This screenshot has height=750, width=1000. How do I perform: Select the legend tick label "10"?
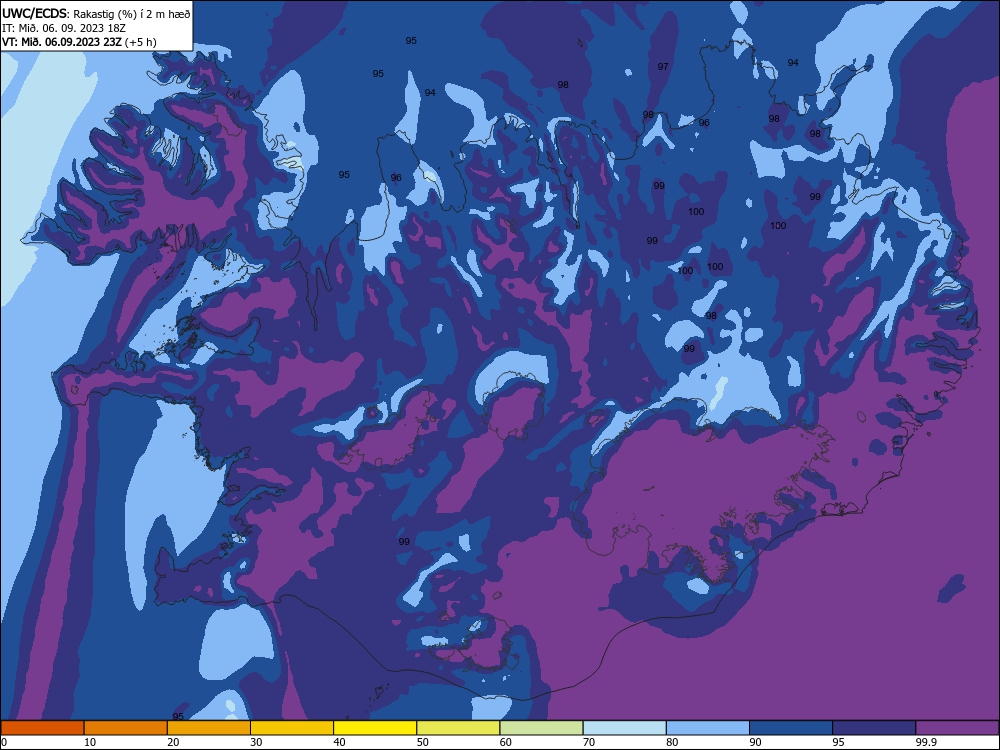click(x=90, y=742)
